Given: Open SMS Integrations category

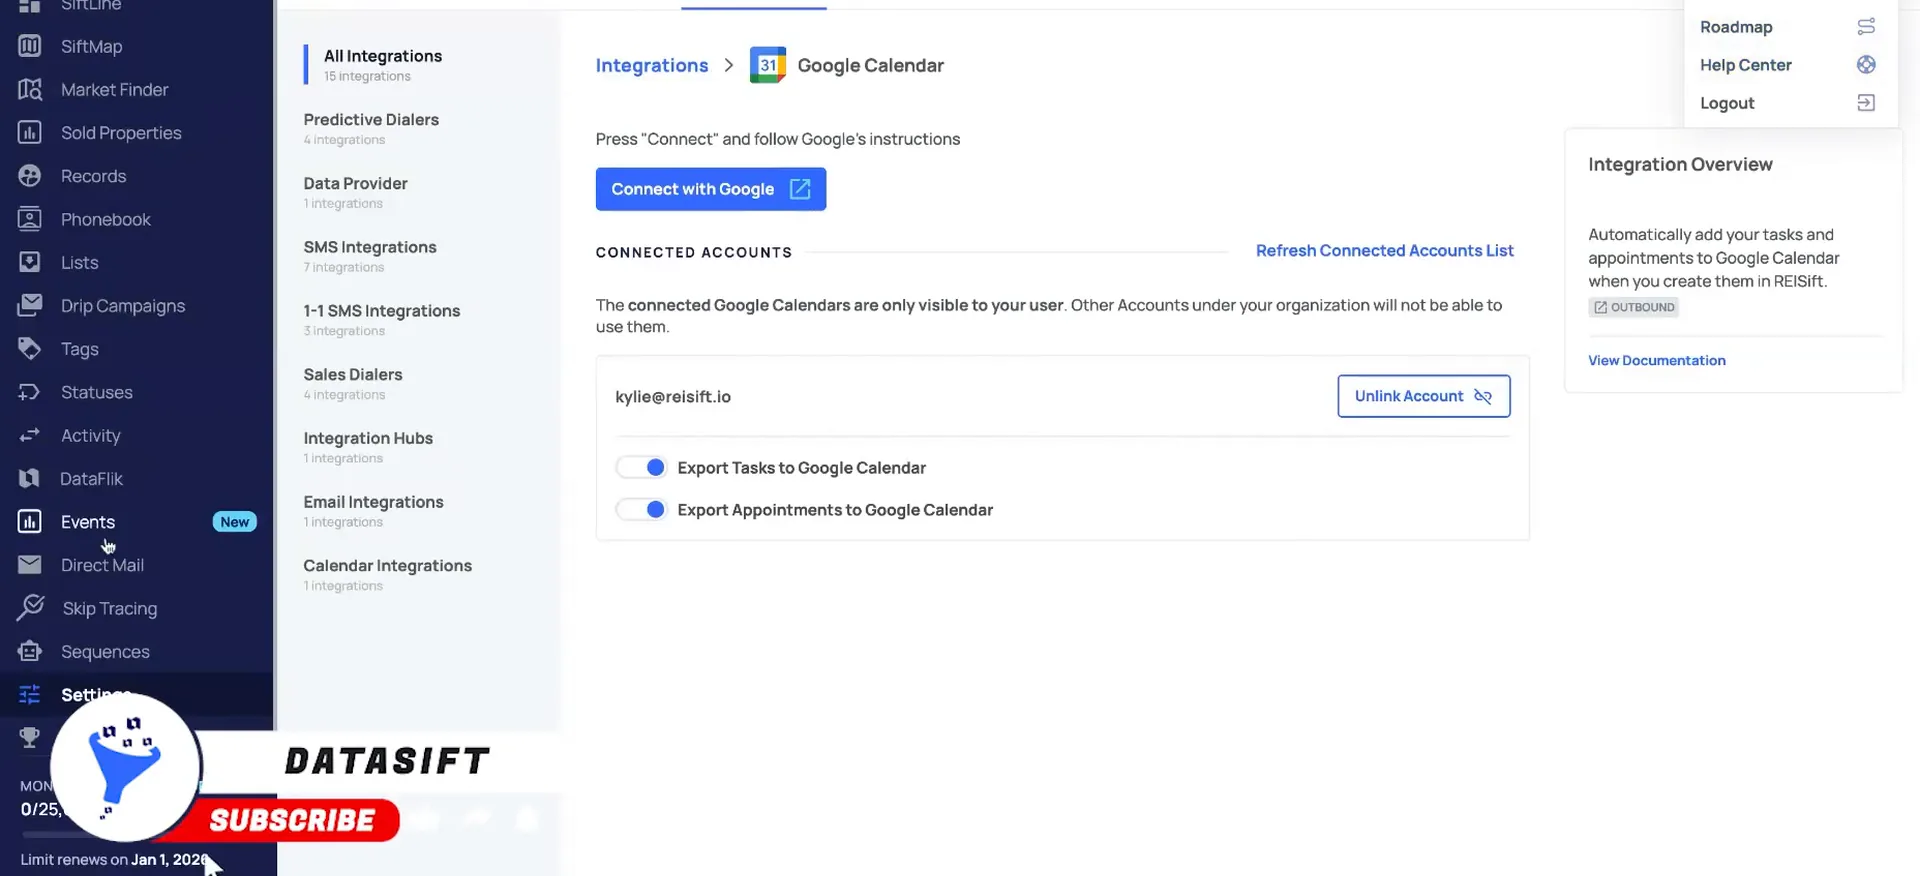Looking at the screenshot, I should [370, 256].
